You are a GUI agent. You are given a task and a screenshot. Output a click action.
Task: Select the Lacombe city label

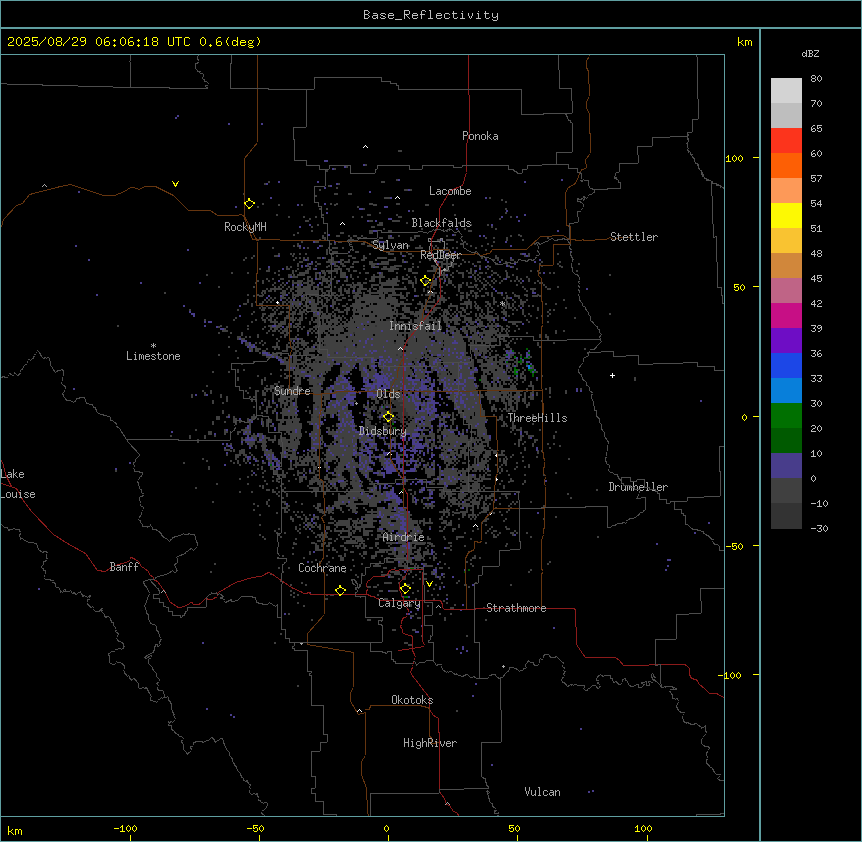(x=450, y=191)
